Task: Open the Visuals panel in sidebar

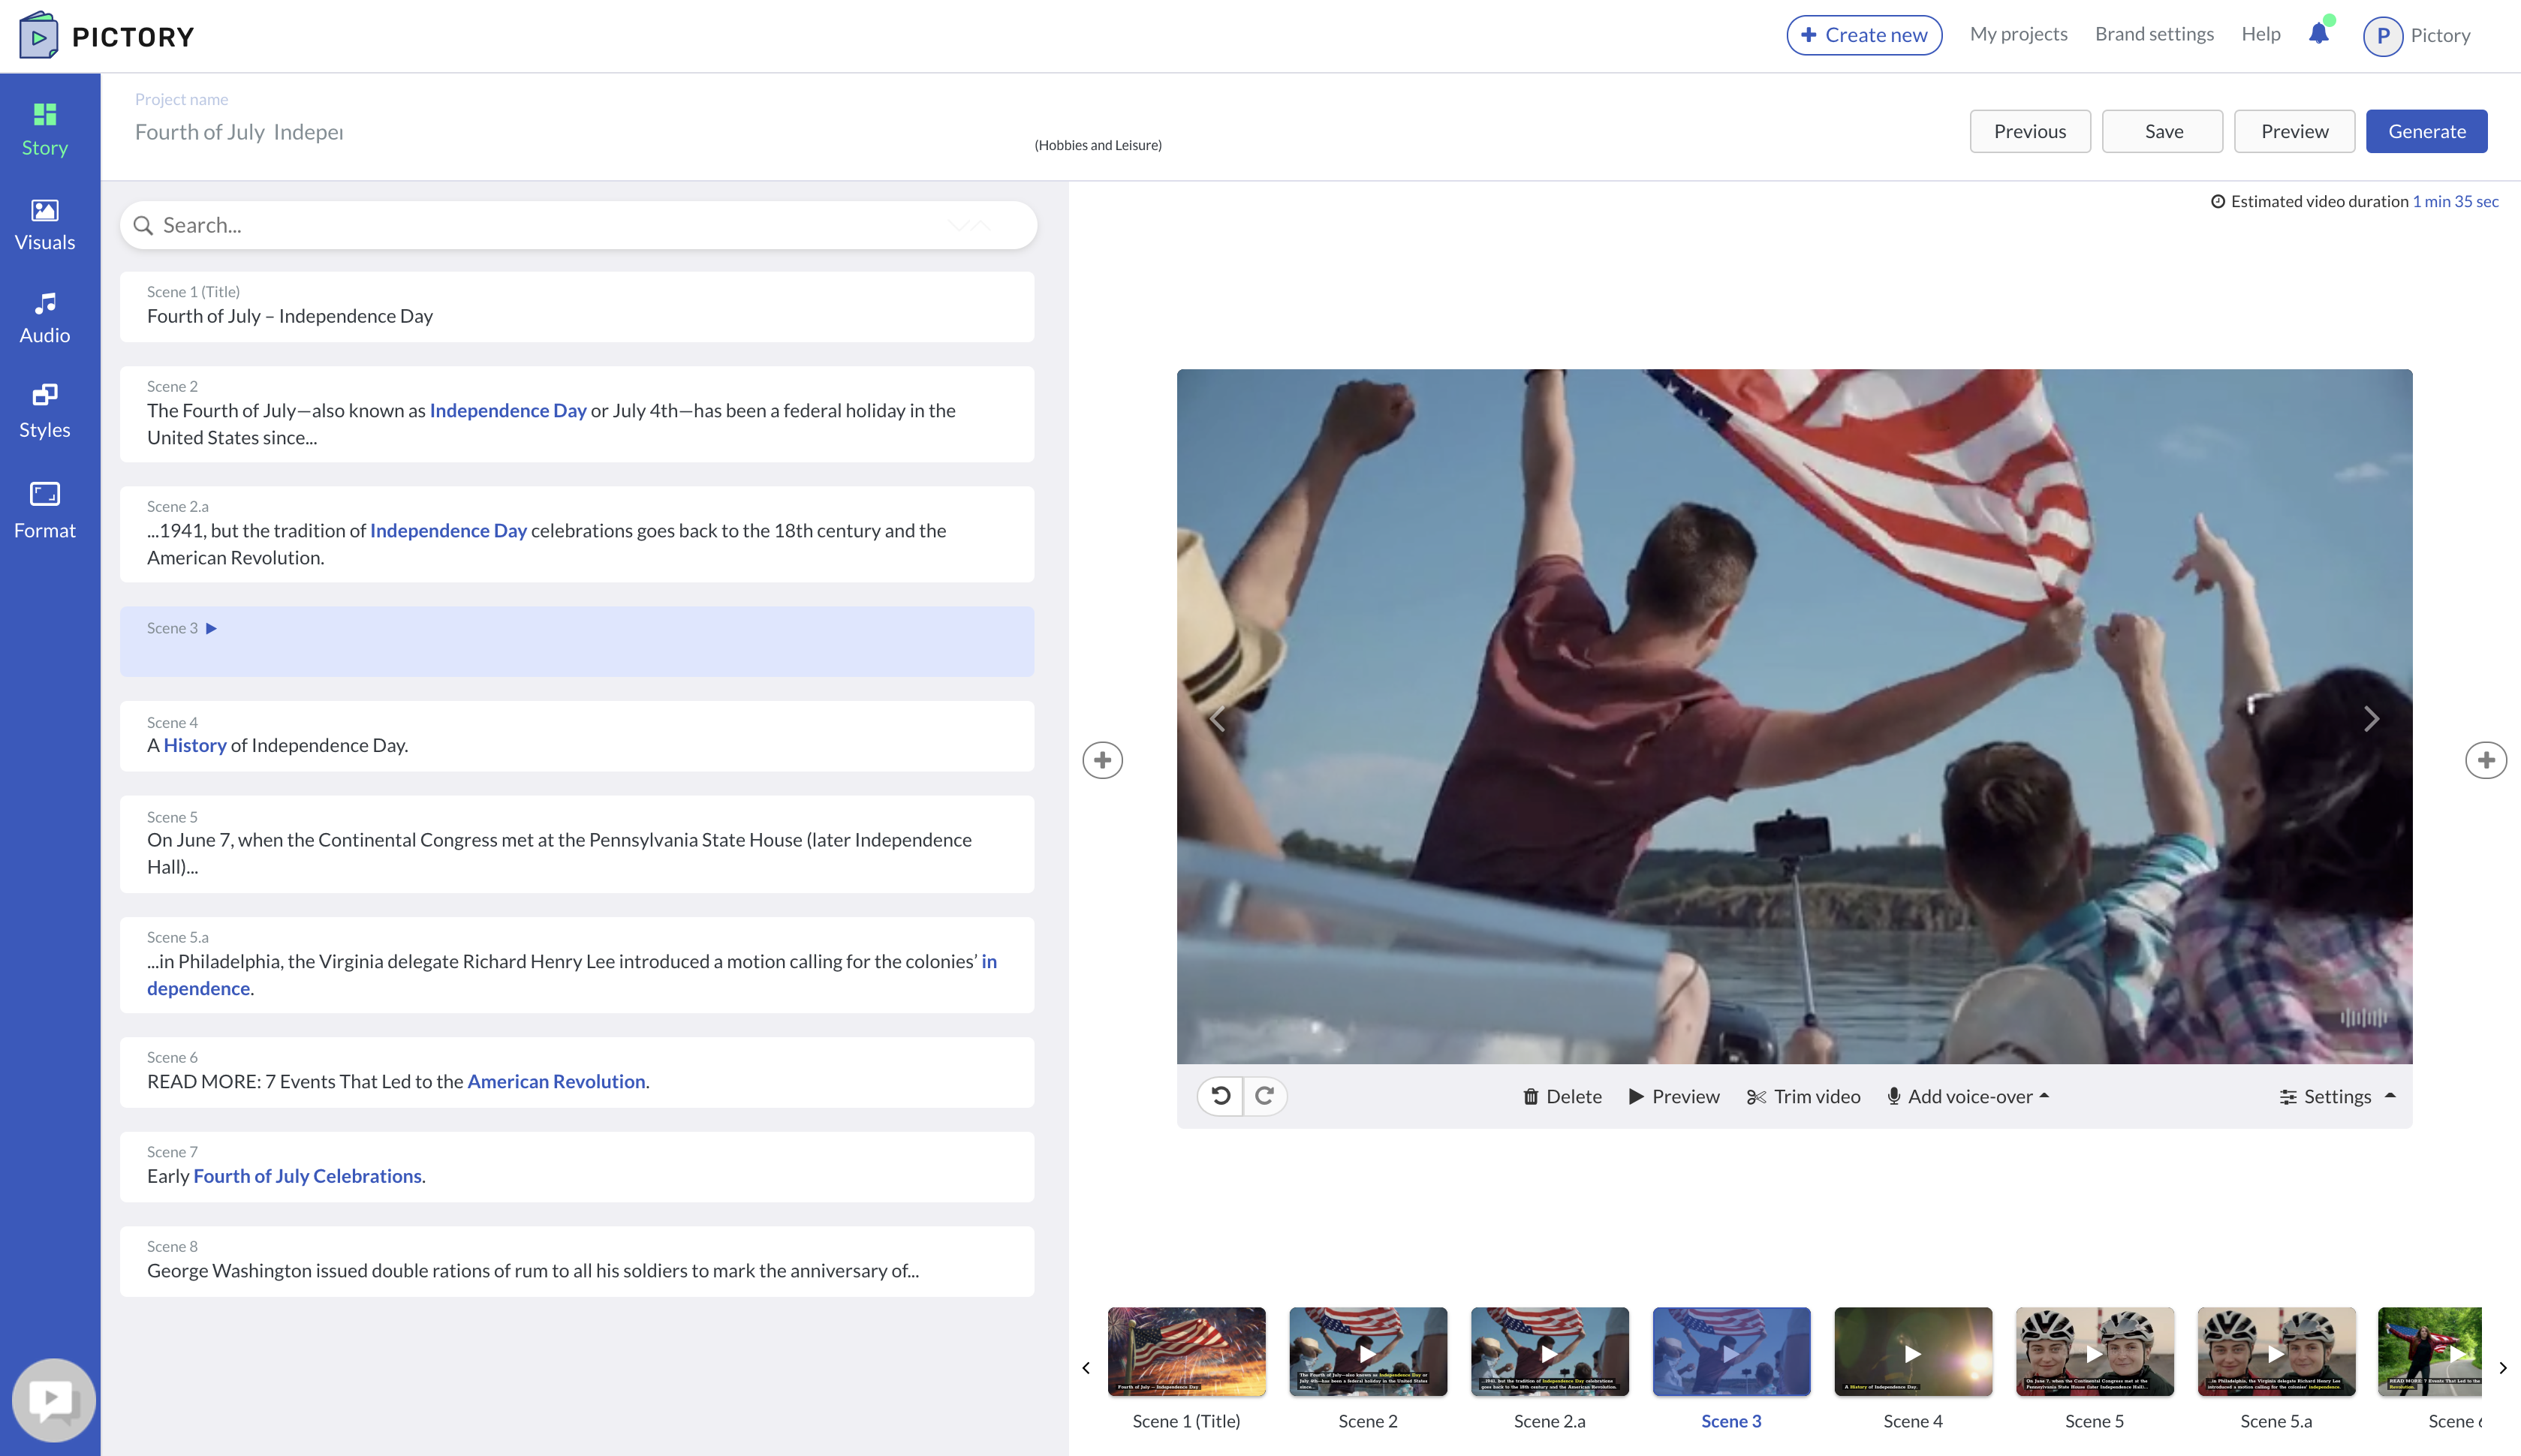Action: 45,224
